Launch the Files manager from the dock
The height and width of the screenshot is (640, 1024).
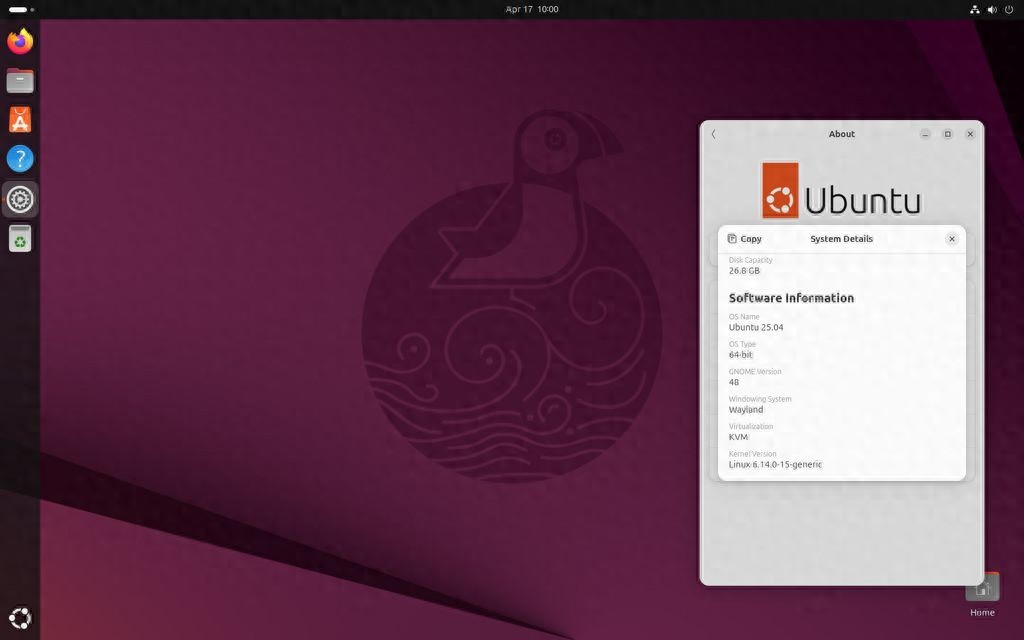[x=20, y=81]
